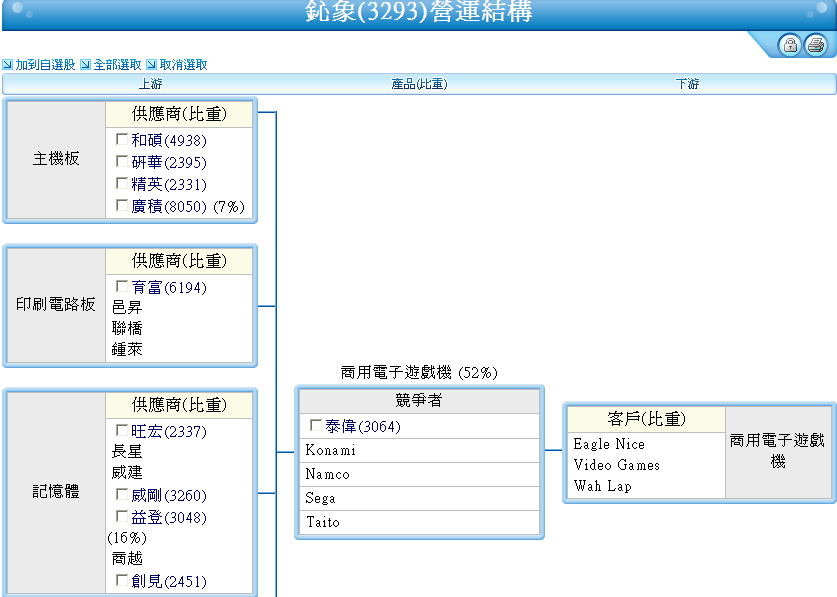Open the 益登(3048) stock link
This screenshot has width=837, height=597.
169,517
